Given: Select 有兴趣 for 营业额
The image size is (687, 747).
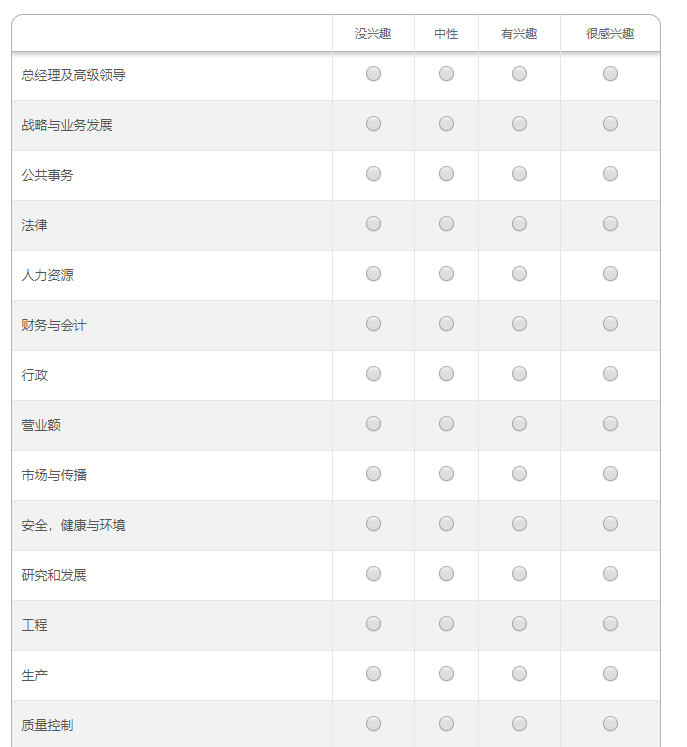Looking at the screenshot, I should tap(519, 424).
